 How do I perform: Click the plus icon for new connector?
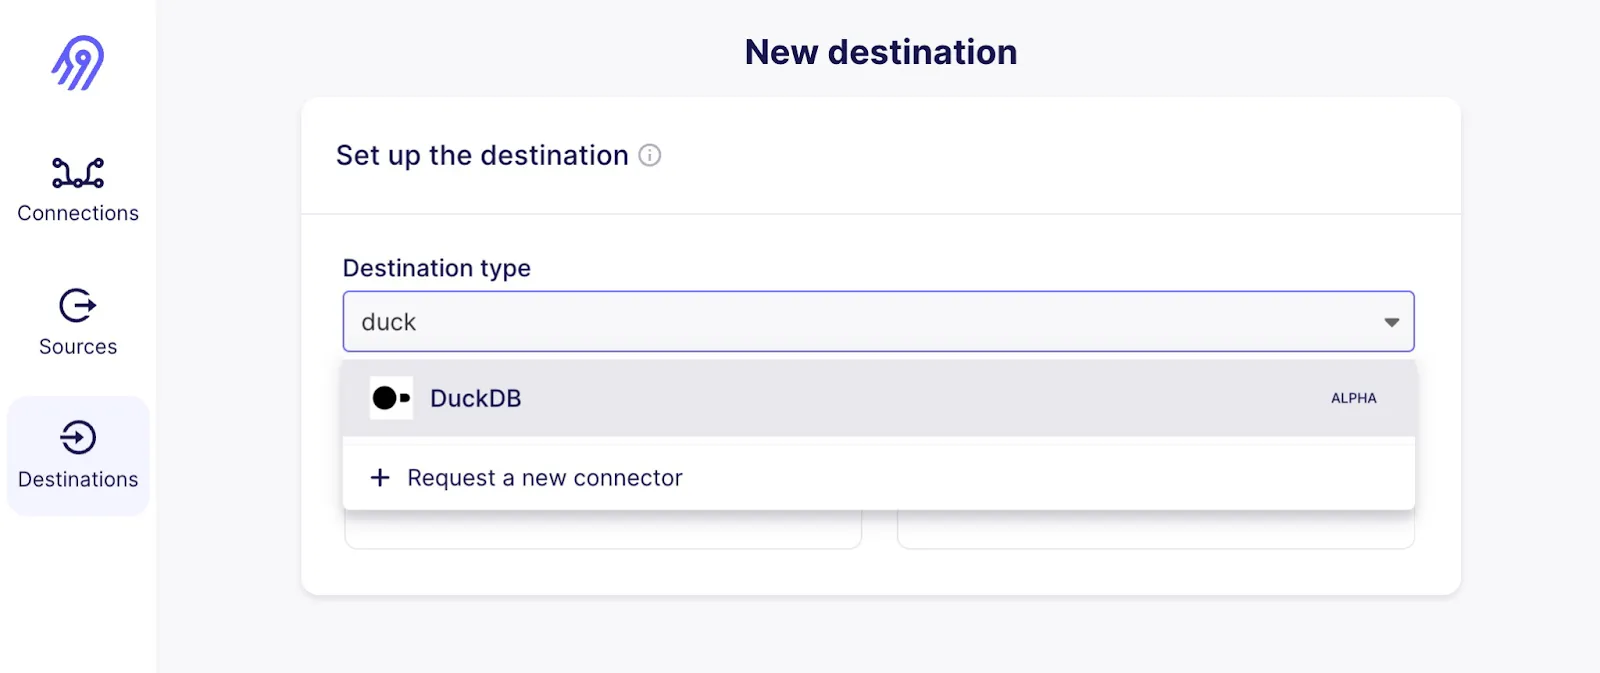[380, 478]
